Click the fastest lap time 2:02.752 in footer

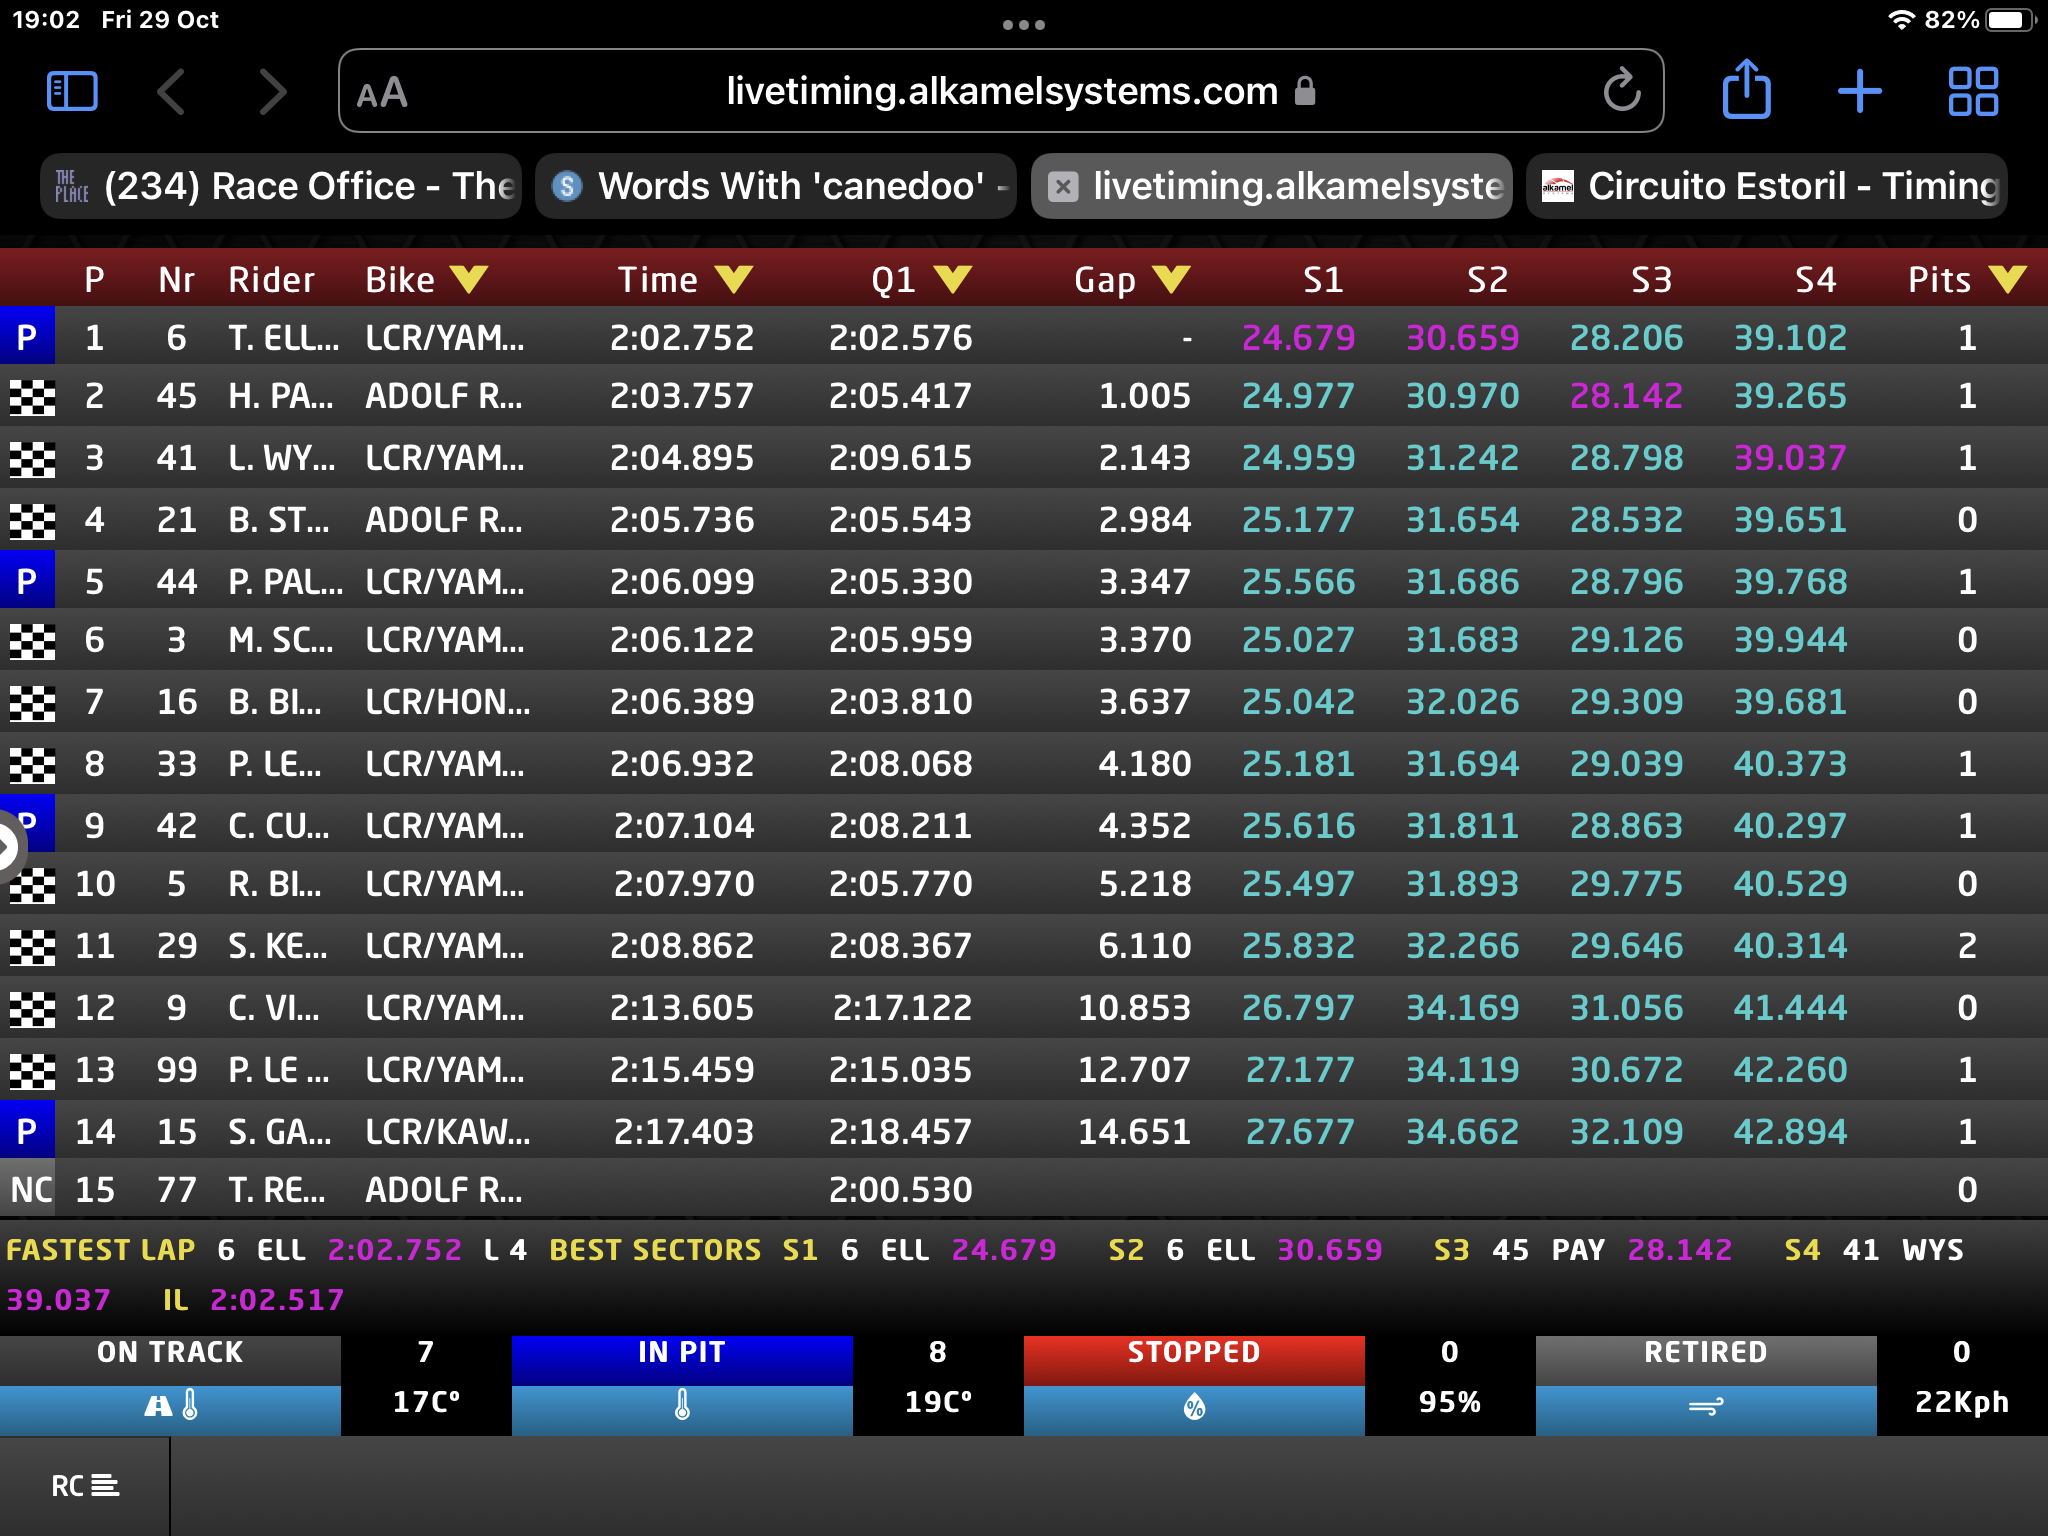tap(395, 1250)
